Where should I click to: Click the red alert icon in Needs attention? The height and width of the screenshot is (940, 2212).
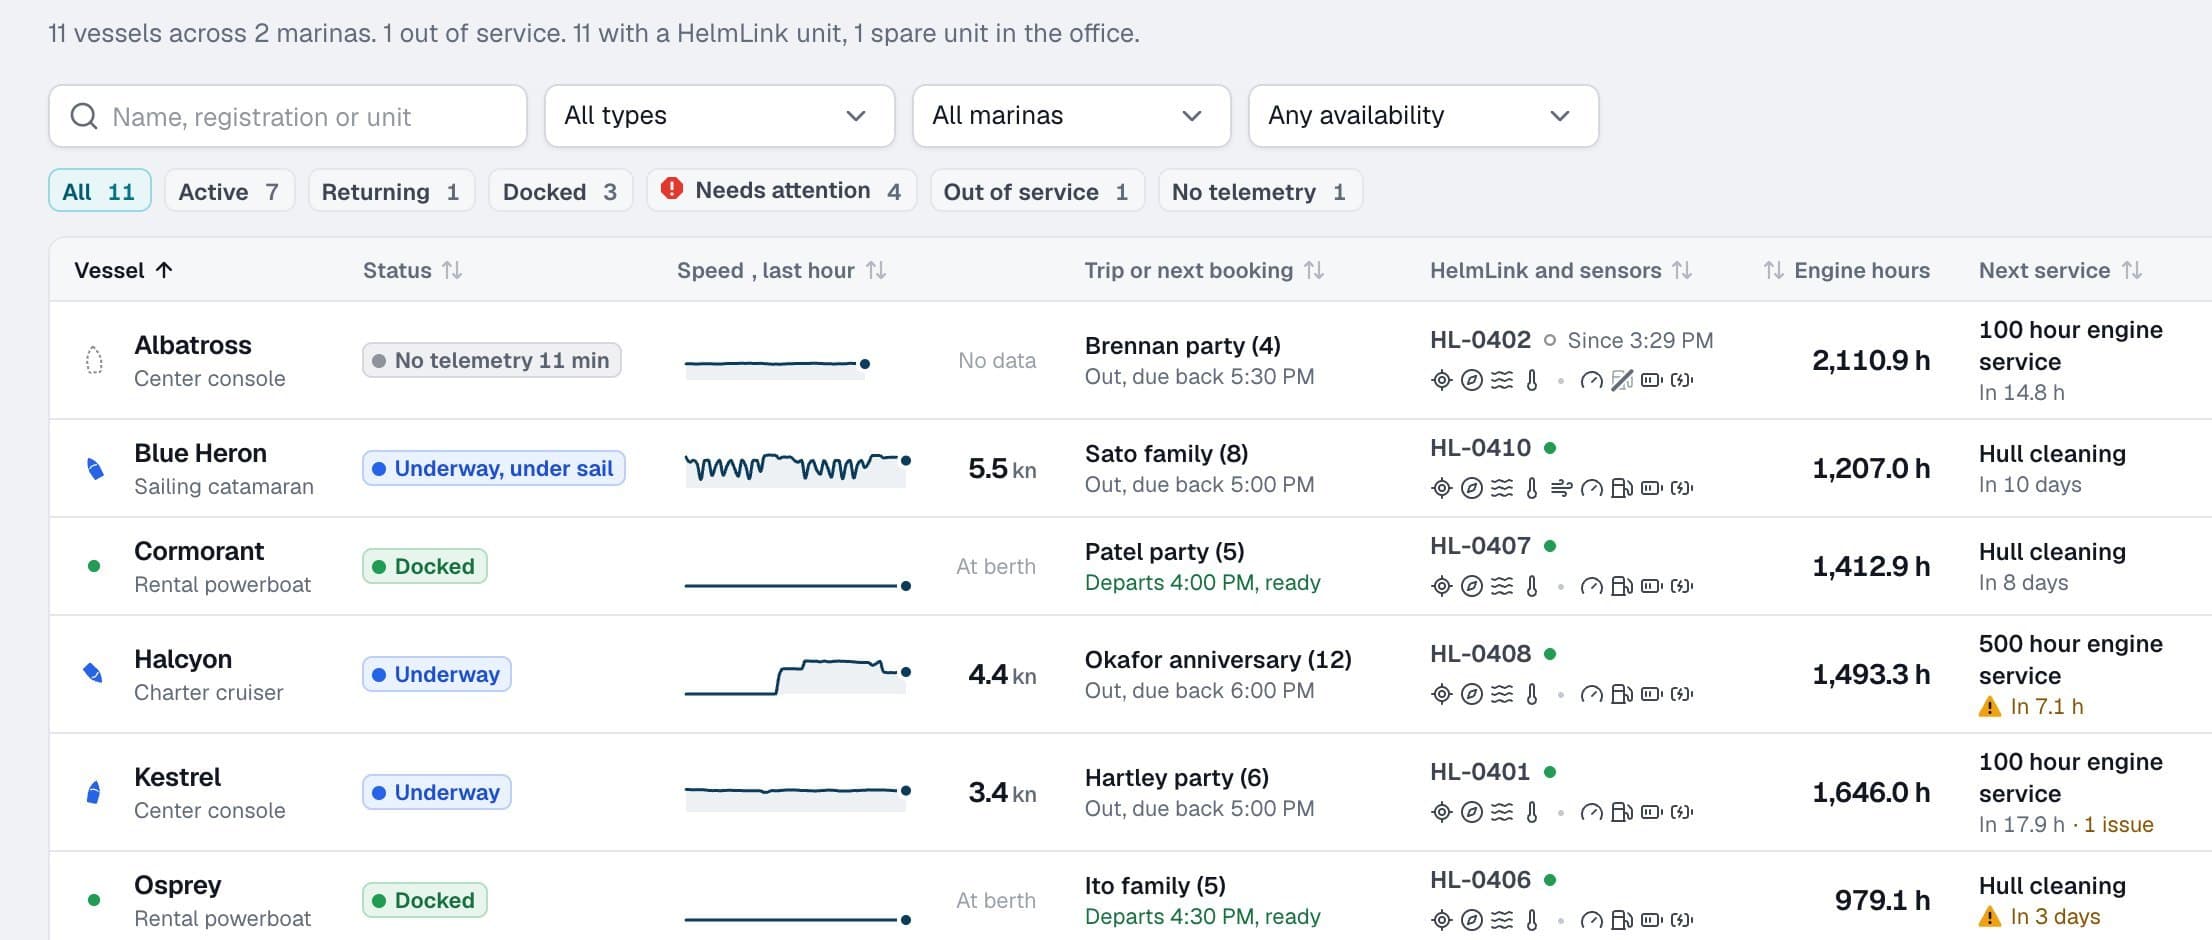click(672, 188)
